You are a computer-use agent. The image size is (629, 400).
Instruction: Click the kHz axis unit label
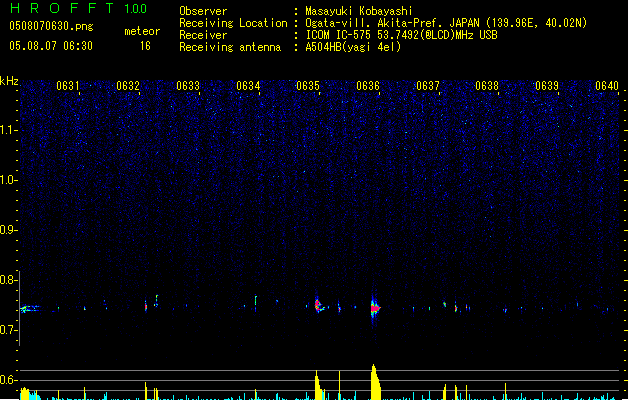pyautogui.click(x=9, y=81)
